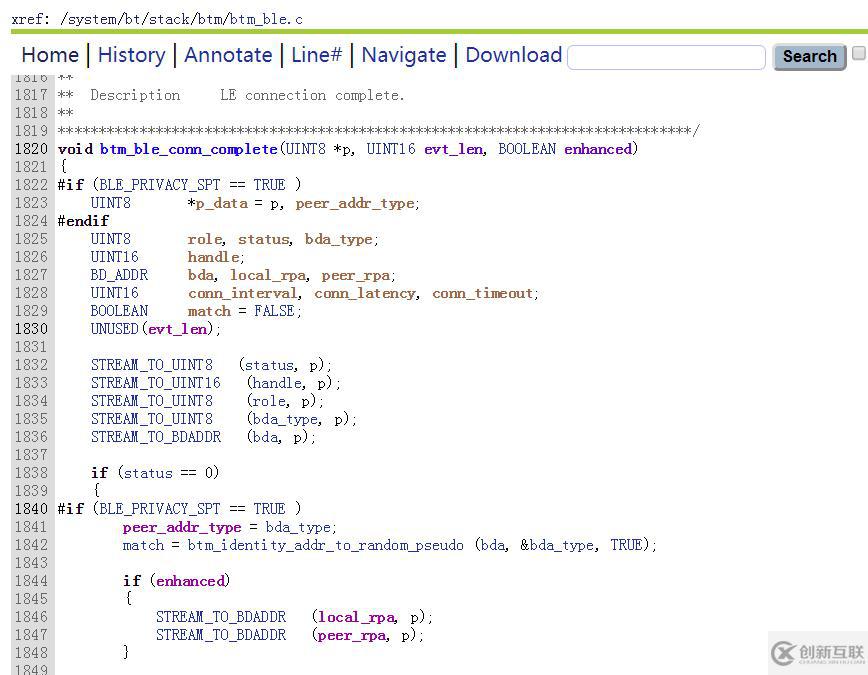868x675 pixels.
Task: Click the evt_len parameter in function signature
Action: [x=453, y=150]
